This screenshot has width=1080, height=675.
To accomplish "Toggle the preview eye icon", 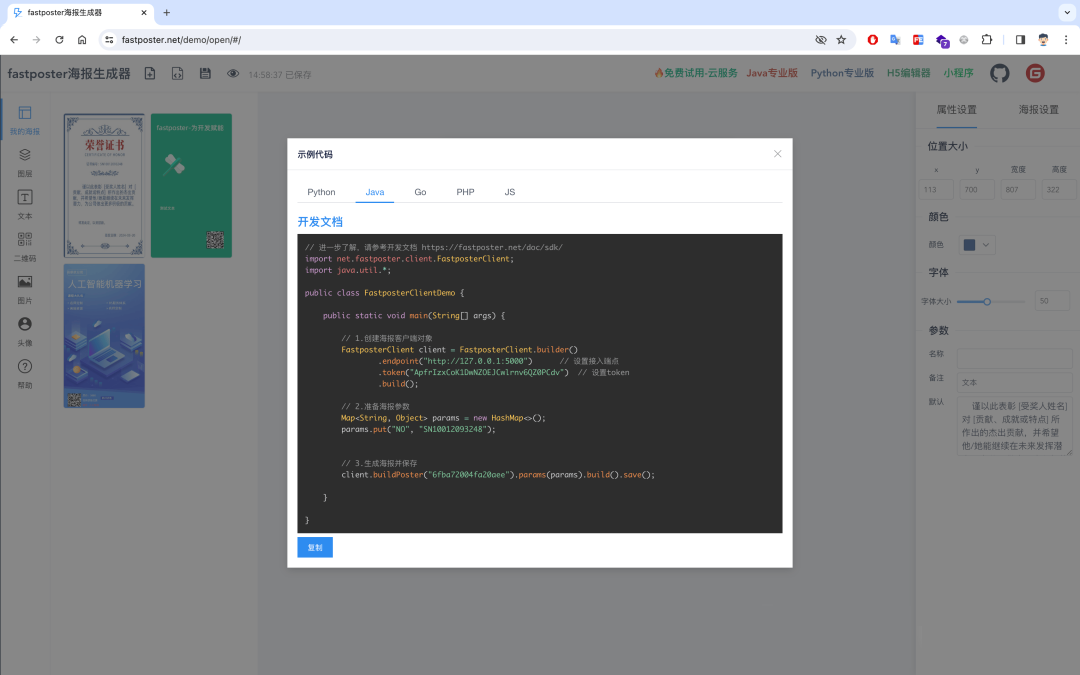I will tap(233, 73).
